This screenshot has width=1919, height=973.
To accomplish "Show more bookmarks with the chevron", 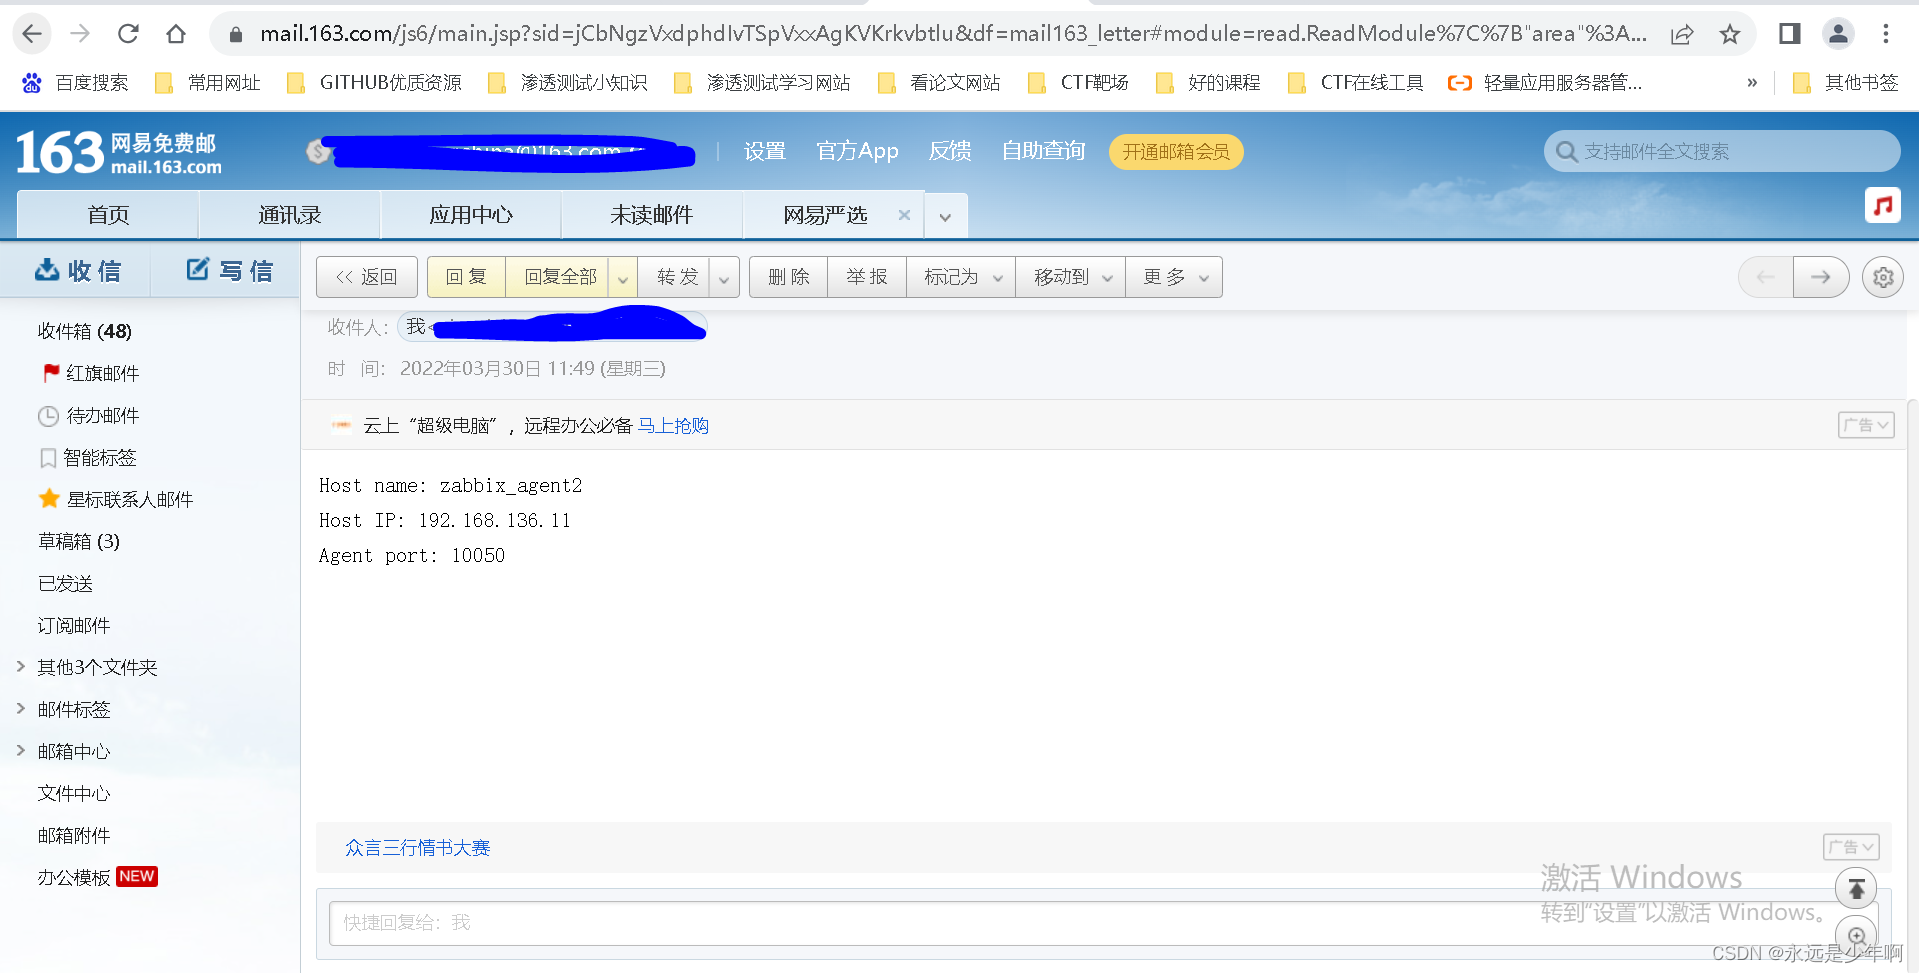I will click(1752, 83).
